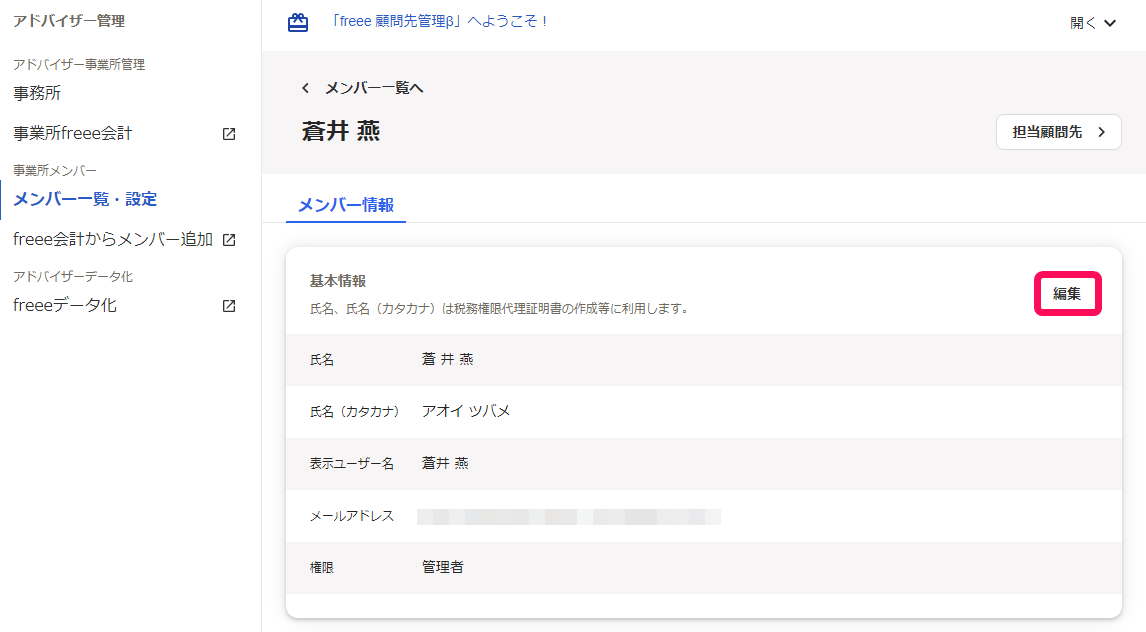Image resolution: width=1146 pixels, height=632 pixels.
Task: Click the メールアドレス field label
Action: point(352,517)
